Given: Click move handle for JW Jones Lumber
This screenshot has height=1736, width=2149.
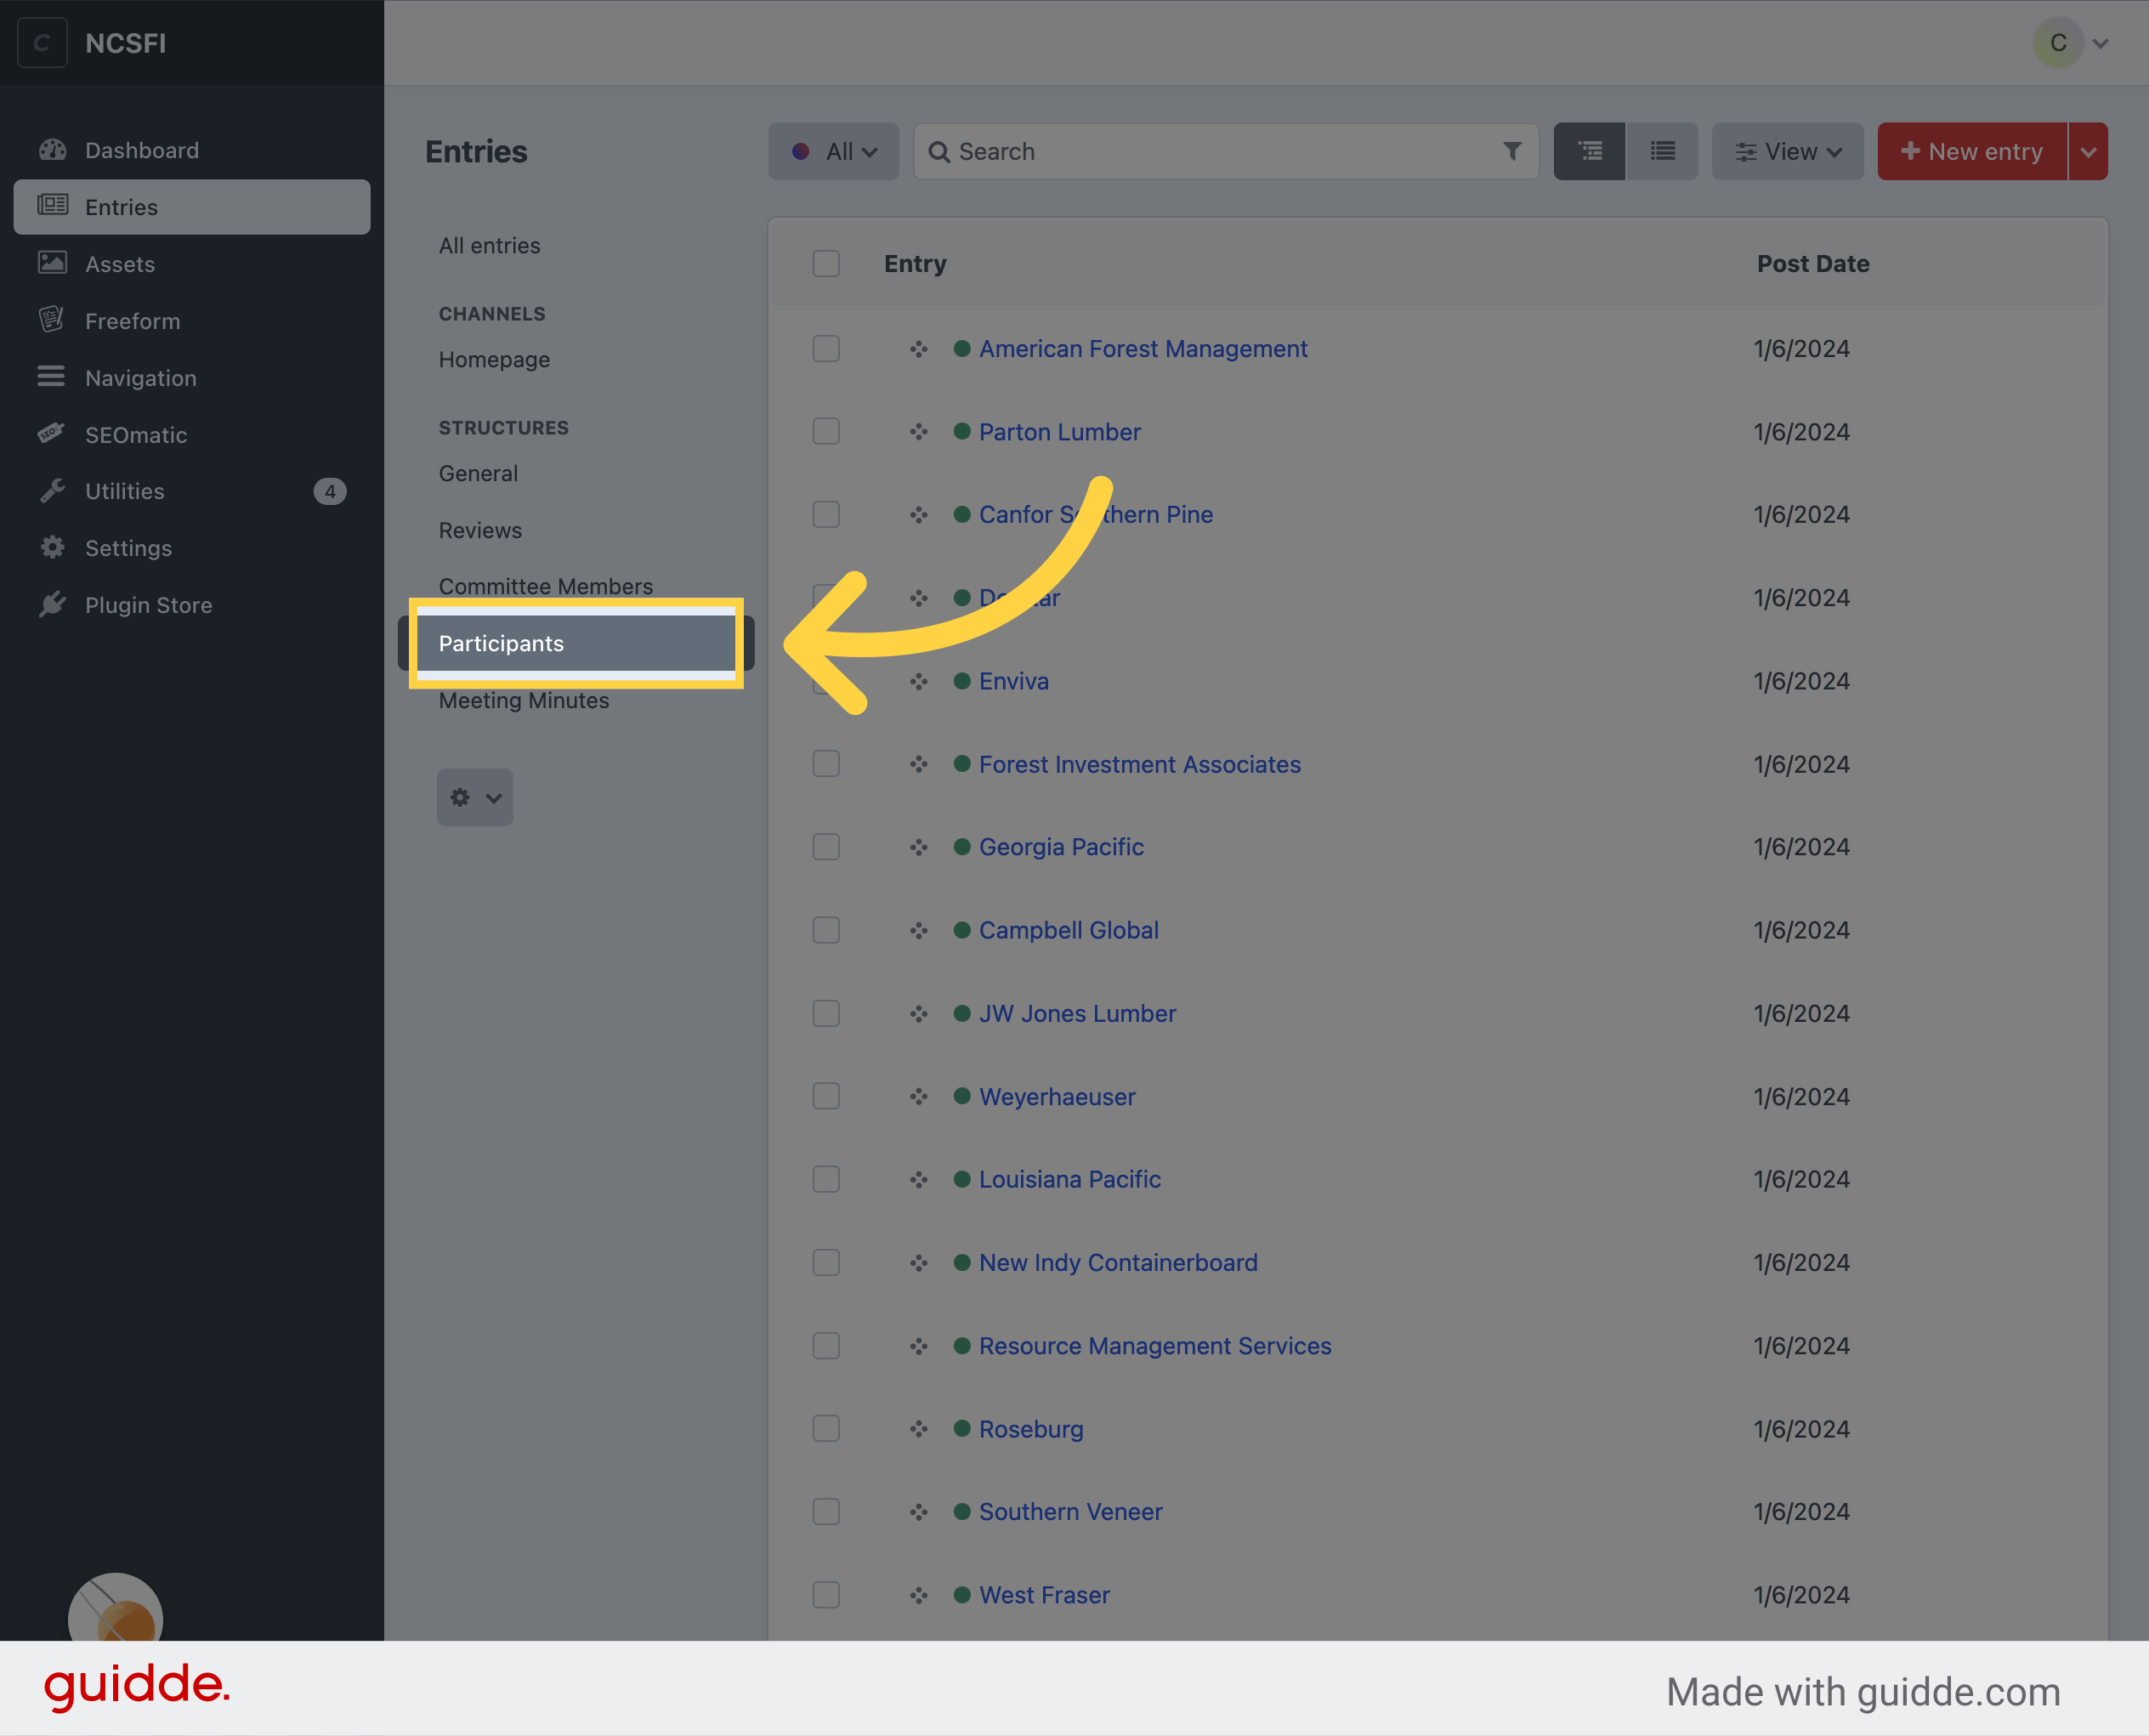Looking at the screenshot, I should point(919,1013).
